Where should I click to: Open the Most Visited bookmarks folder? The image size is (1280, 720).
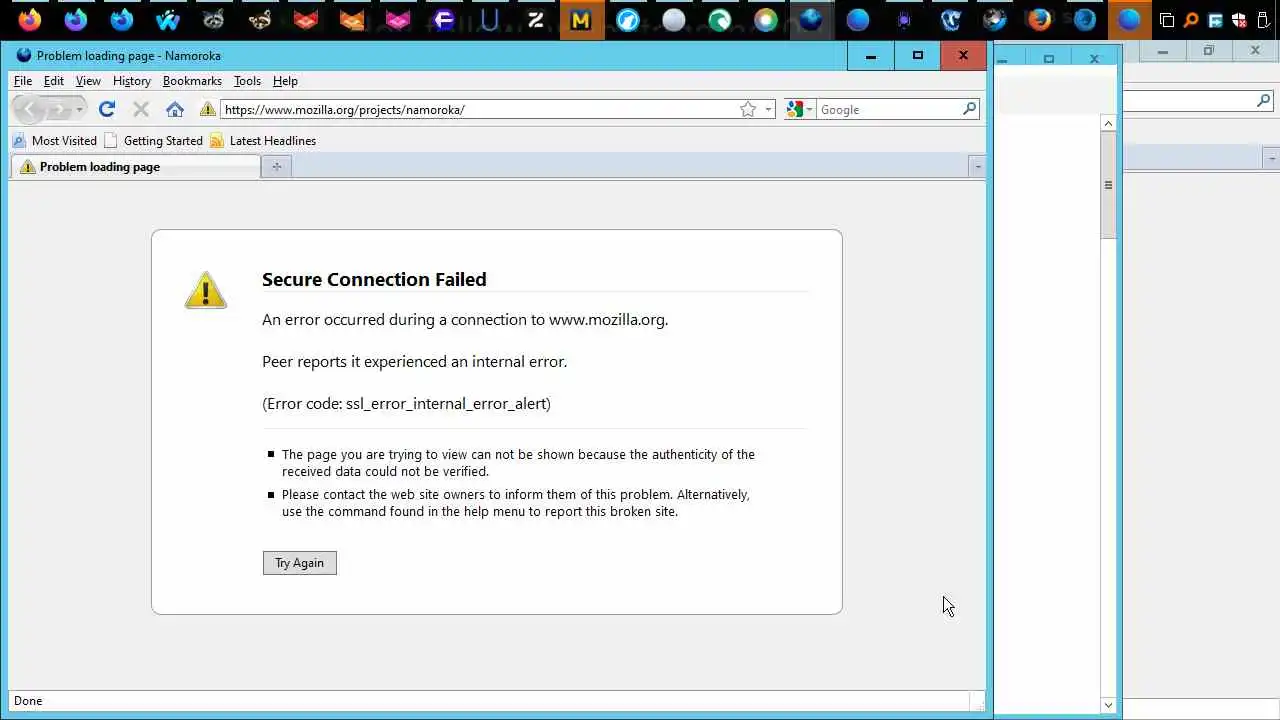coord(55,141)
